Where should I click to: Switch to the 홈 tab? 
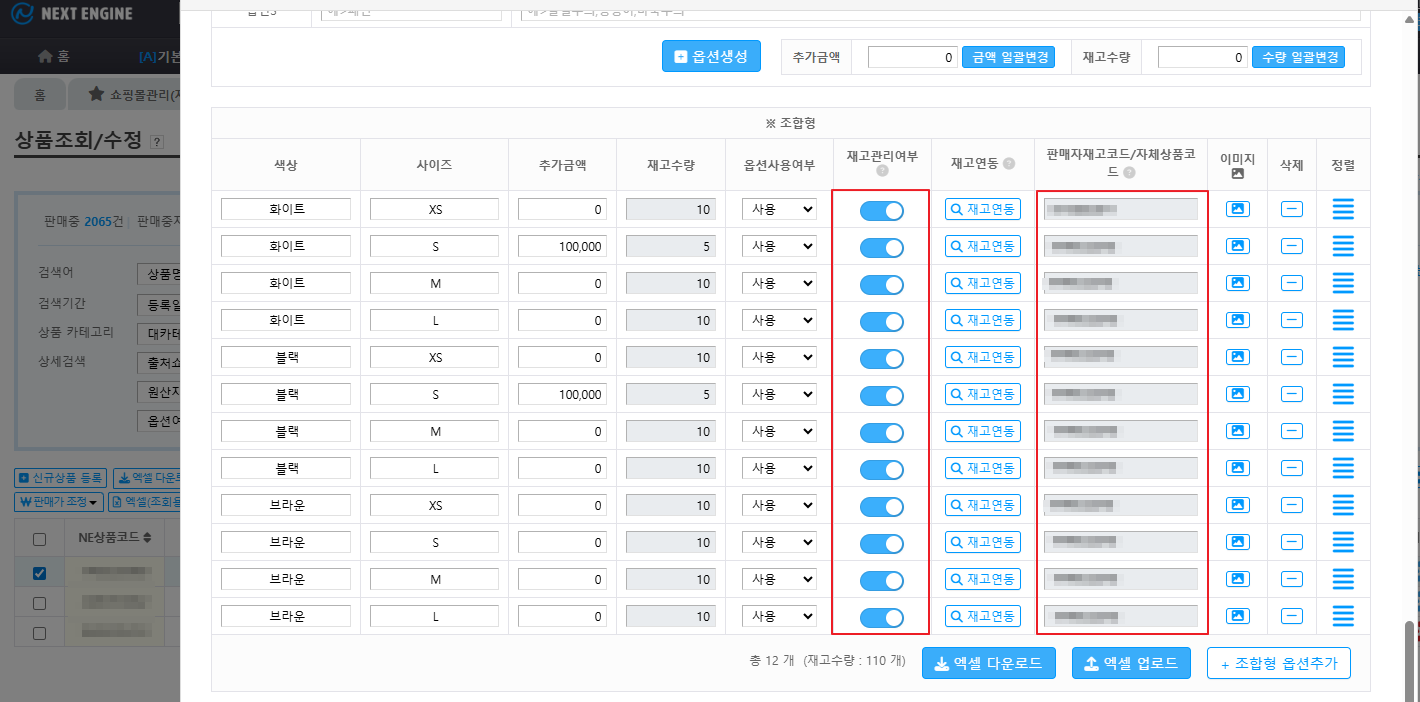pyautogui.click(x=40, y=95)
